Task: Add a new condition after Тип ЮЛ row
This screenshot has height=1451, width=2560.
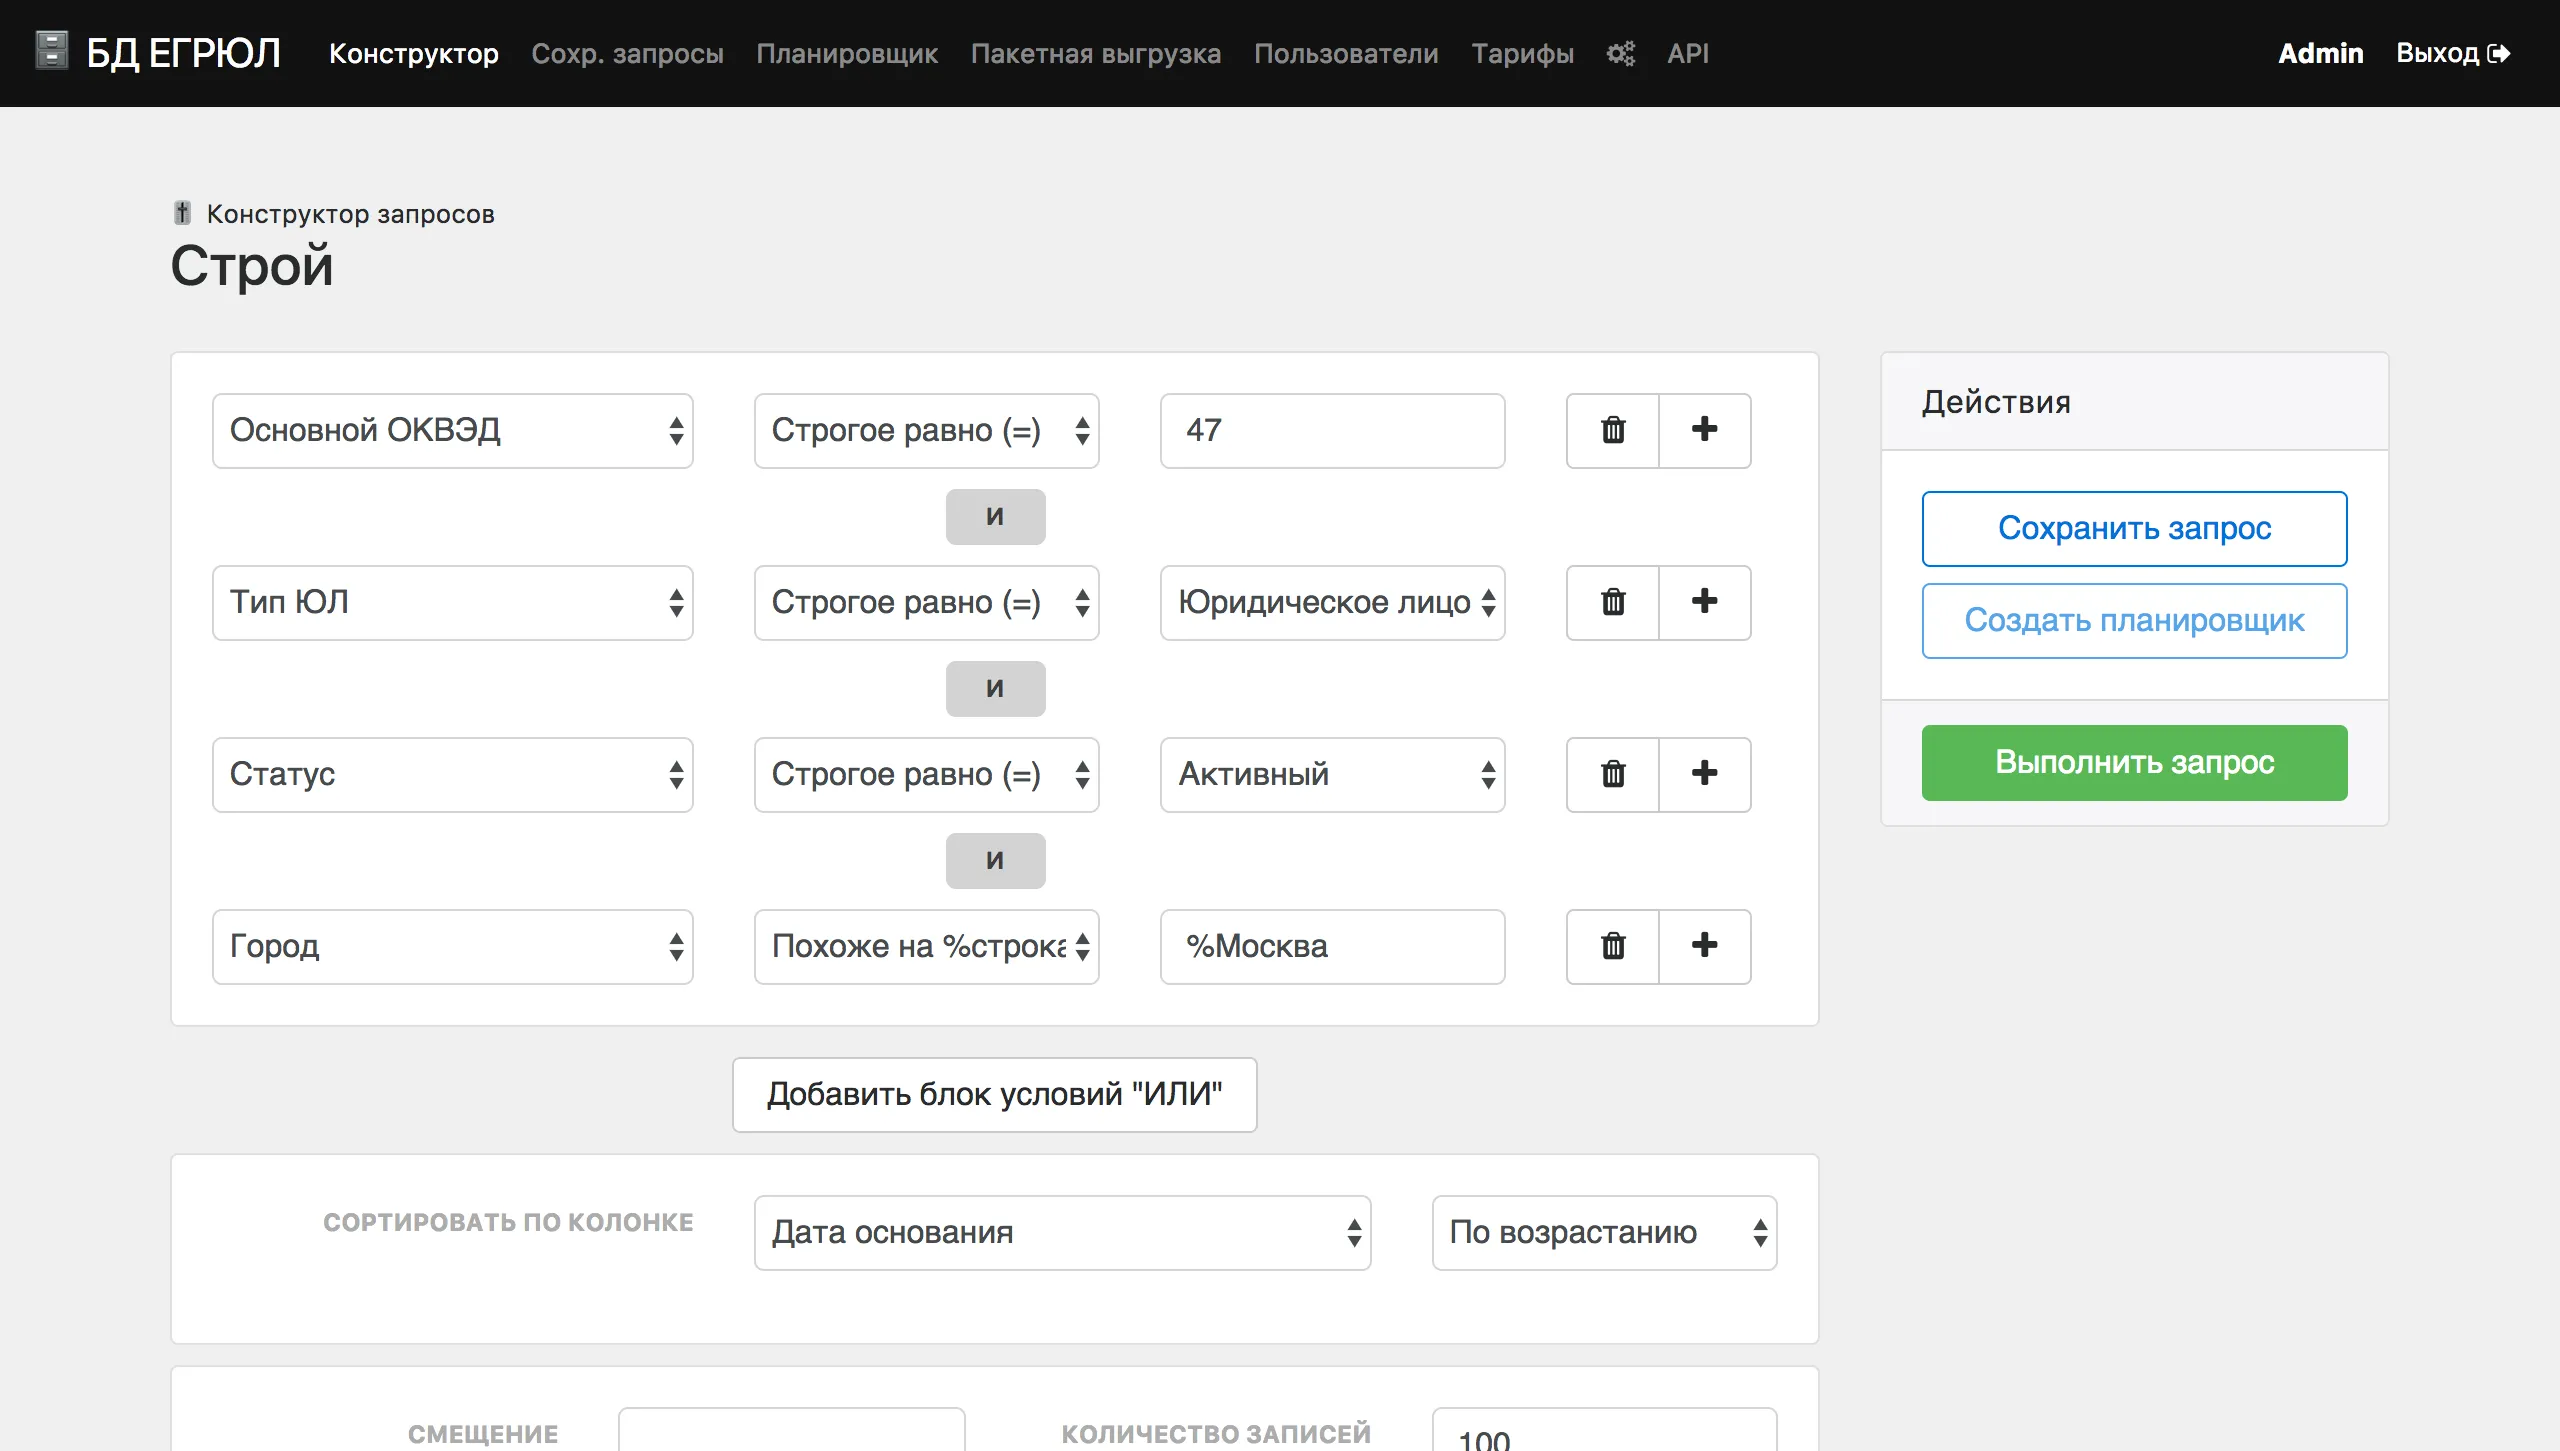Action: click(x=1706, y=602)
